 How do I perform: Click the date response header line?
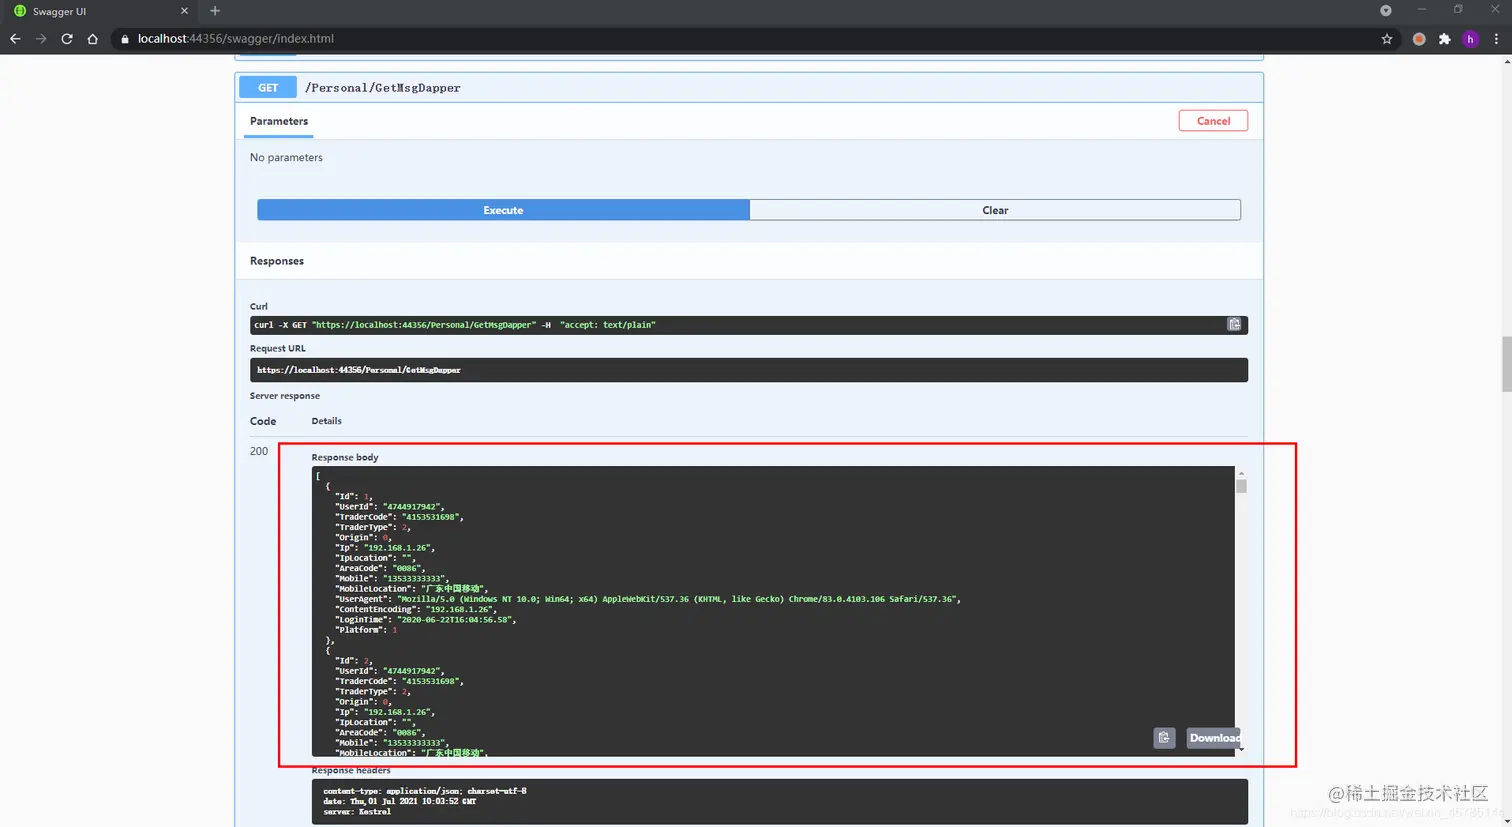pos(400,801)
